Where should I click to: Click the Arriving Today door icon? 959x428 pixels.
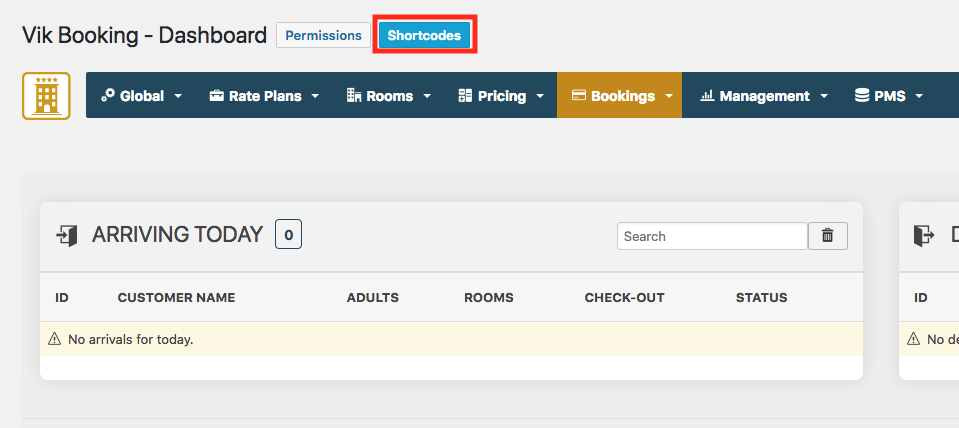pos(67,235)
